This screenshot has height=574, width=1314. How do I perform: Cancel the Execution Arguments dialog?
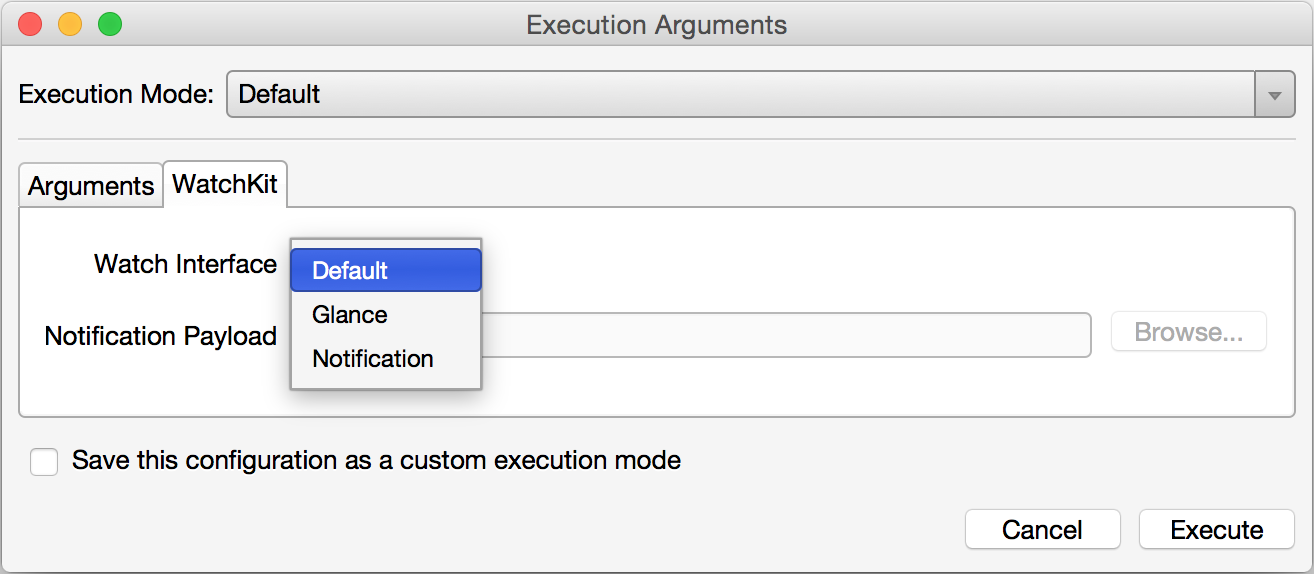(1042, 530)
